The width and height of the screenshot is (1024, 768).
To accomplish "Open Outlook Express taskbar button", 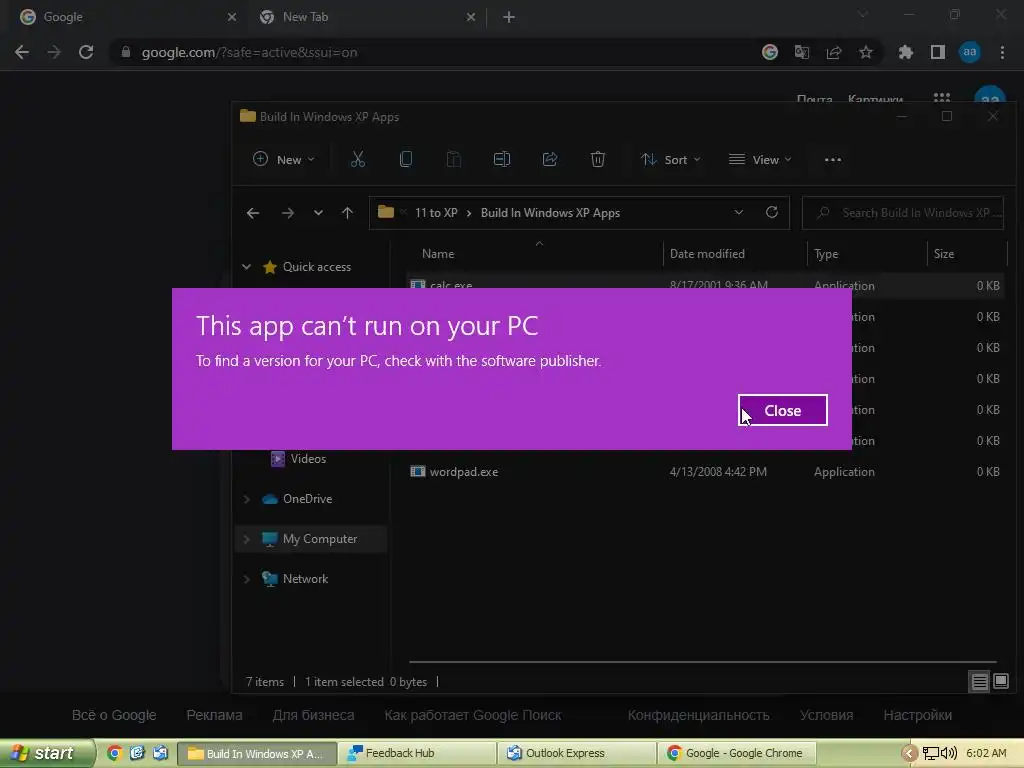I will coord(576,753).
